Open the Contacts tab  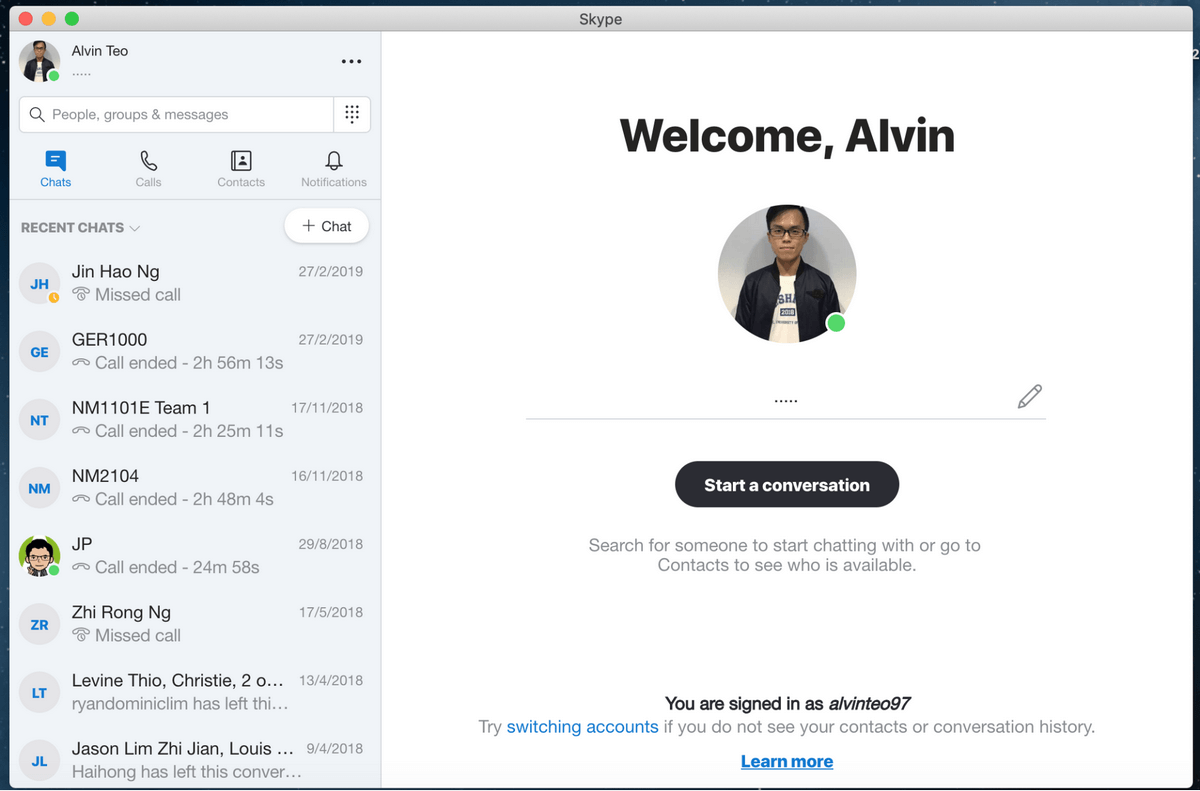pyautogui.click(x=241, y=168)
